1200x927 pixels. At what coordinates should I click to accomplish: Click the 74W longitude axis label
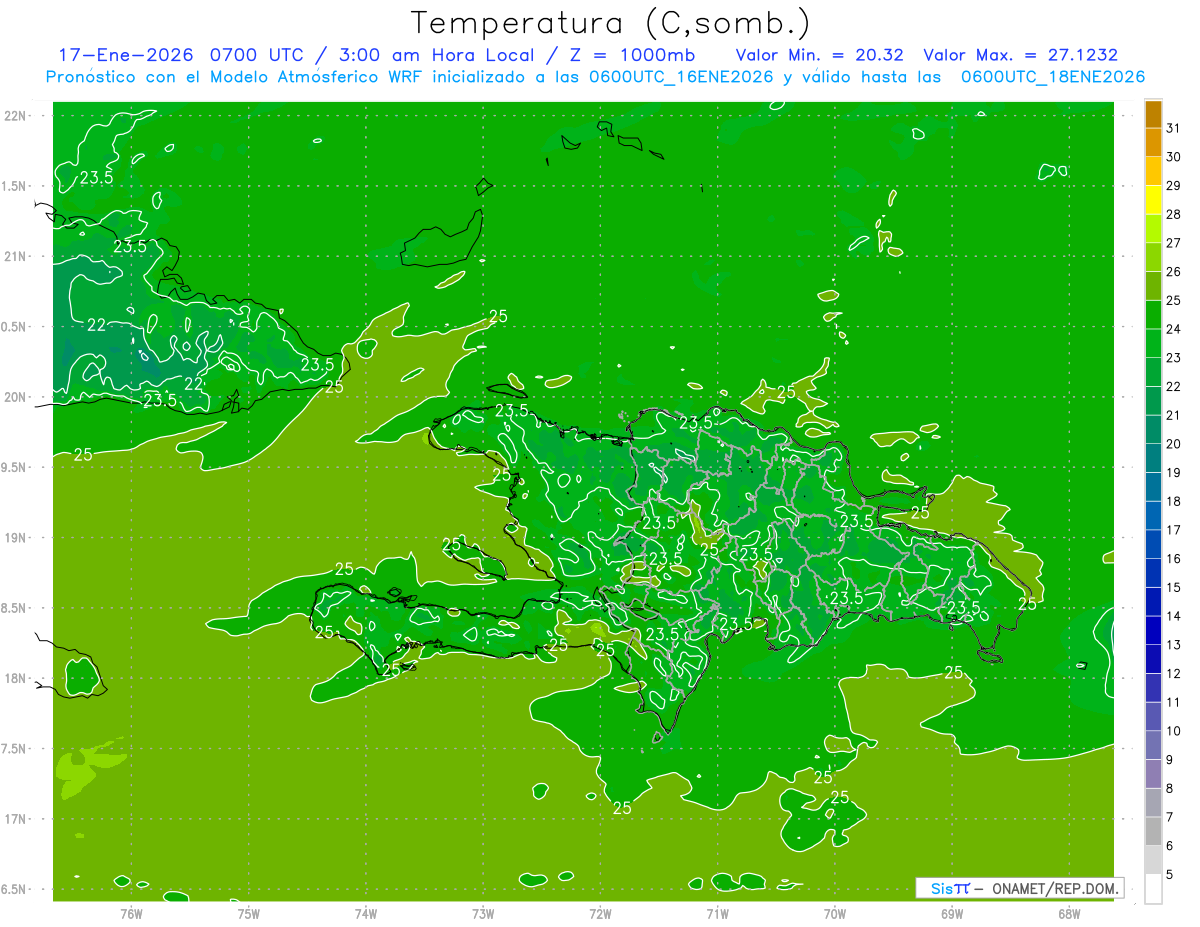tap(365, 913)
